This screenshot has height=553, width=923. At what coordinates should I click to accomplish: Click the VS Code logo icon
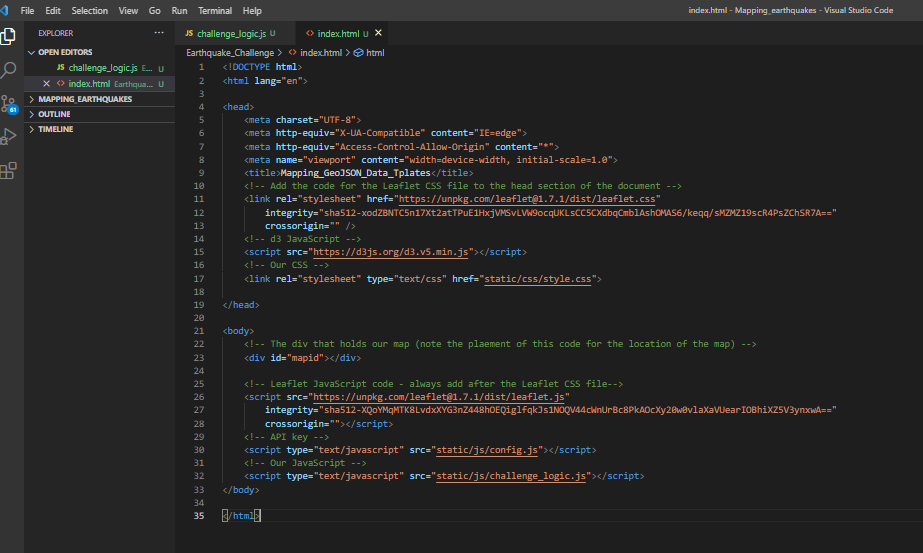pyautogui.click(x=5, y=11)
